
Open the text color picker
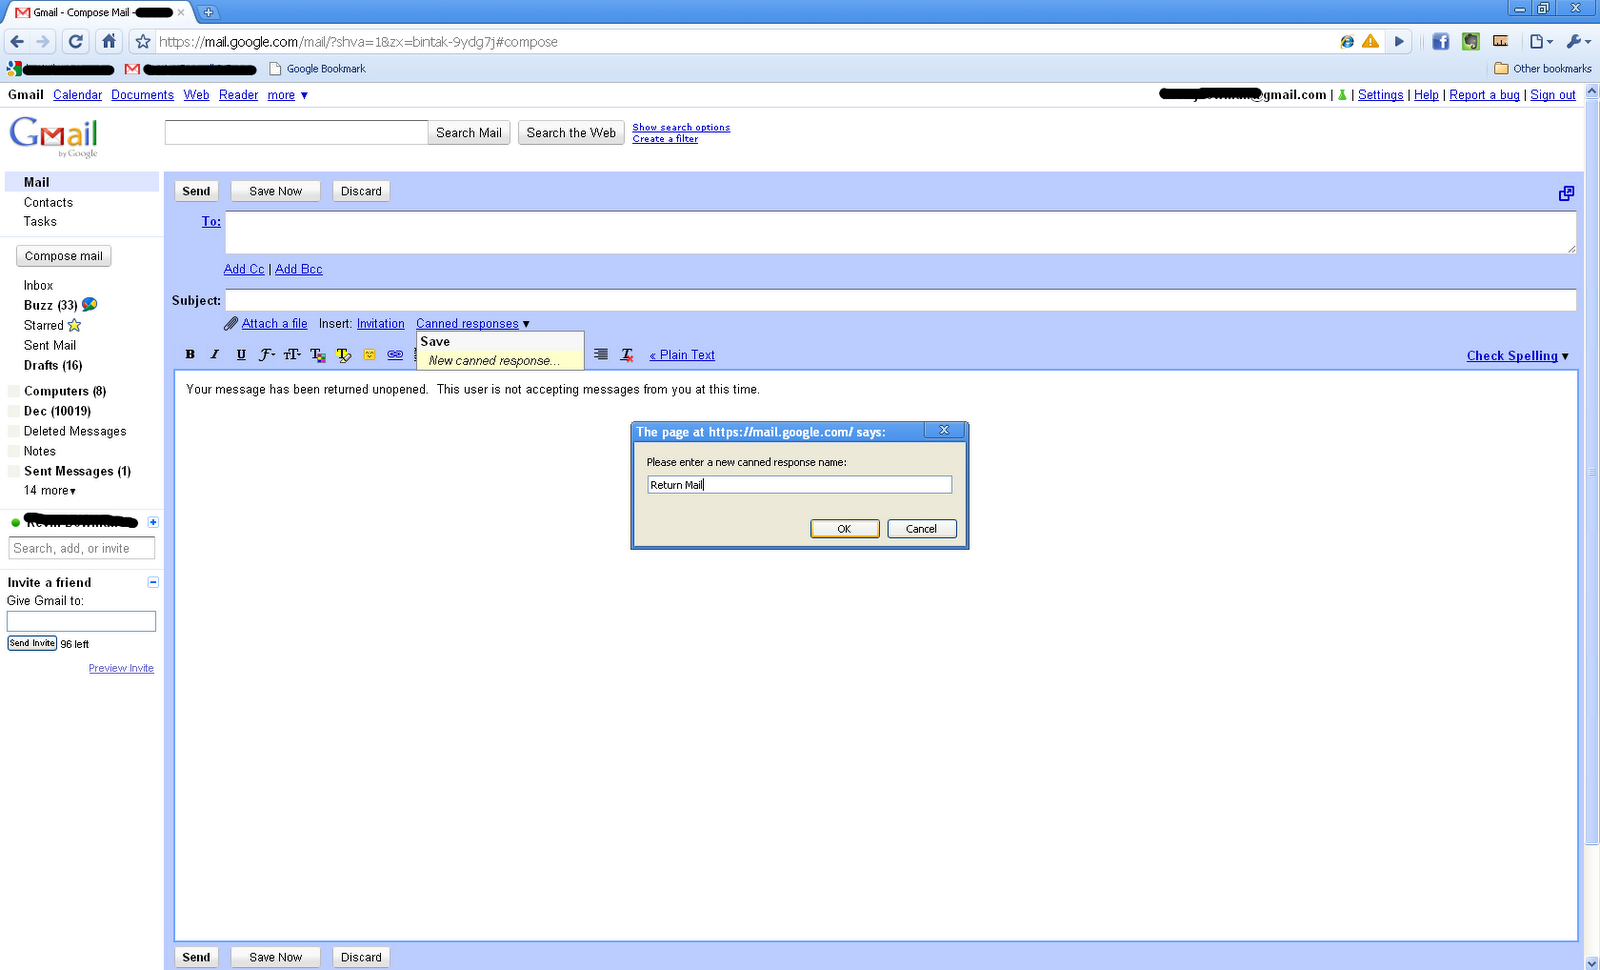point(318,354)
